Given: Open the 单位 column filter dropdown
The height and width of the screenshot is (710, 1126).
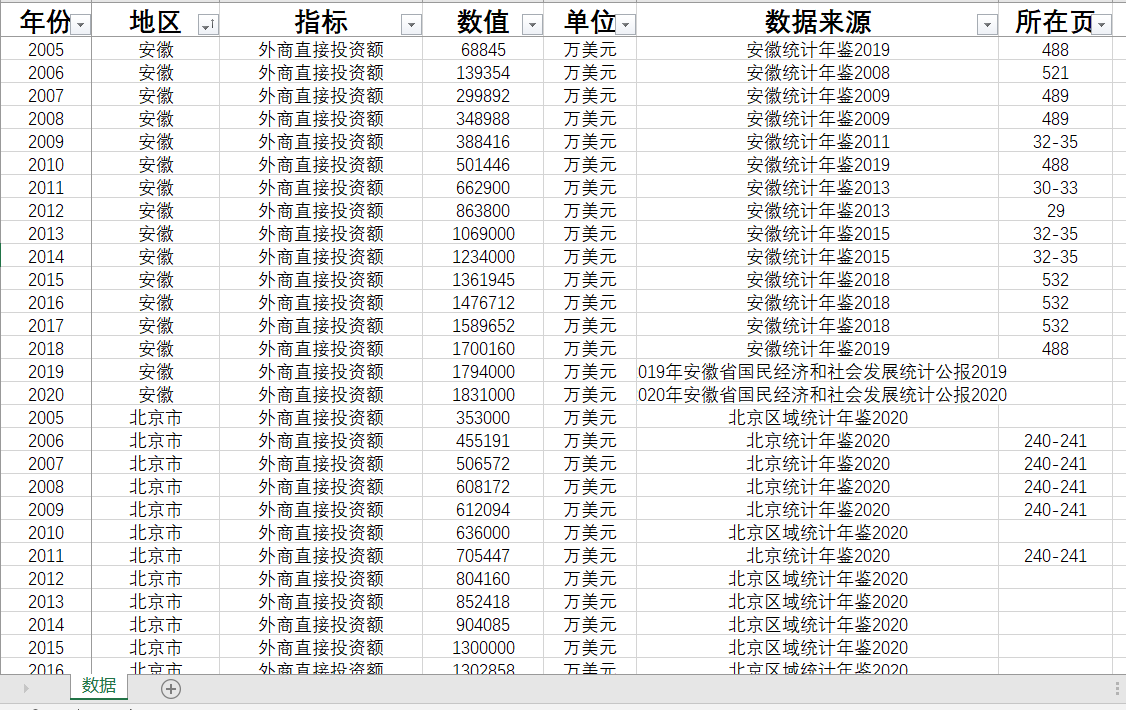Looking at the screenshot, I should (x=625, y=25).
